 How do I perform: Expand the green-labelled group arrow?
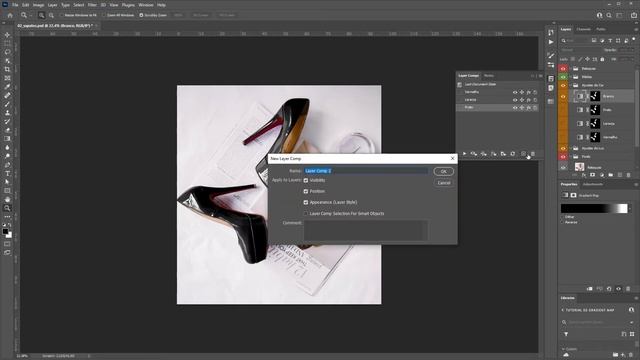pyautogui.click(x=571, y=77)
